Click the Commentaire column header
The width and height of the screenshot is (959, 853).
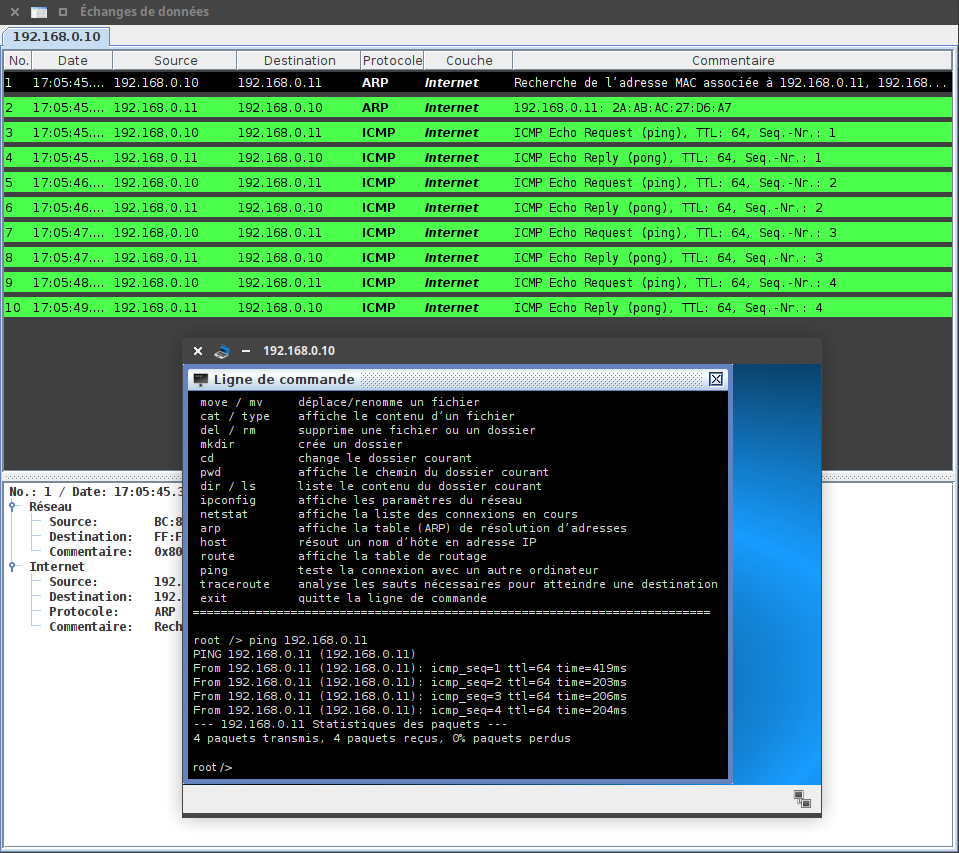point(732,60)
